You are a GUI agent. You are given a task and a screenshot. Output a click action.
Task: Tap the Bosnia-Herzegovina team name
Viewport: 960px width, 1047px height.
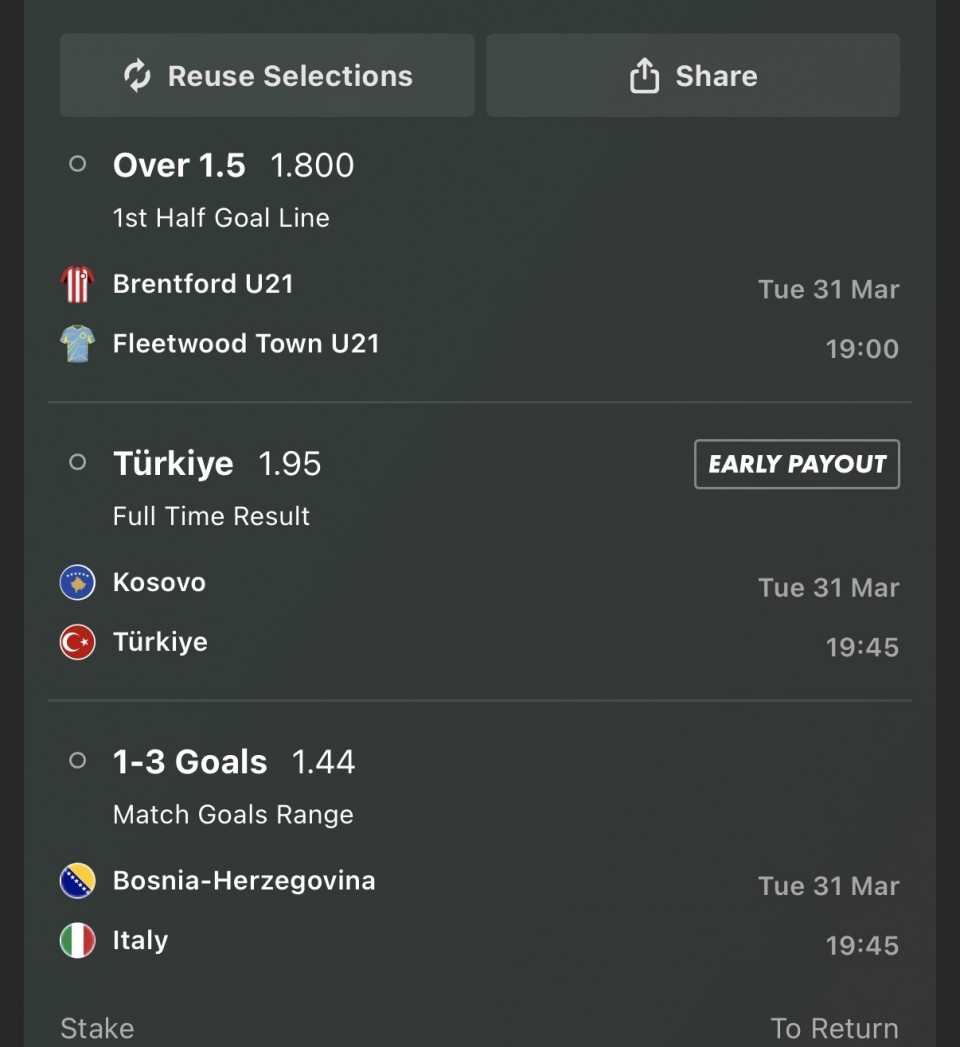244,881
